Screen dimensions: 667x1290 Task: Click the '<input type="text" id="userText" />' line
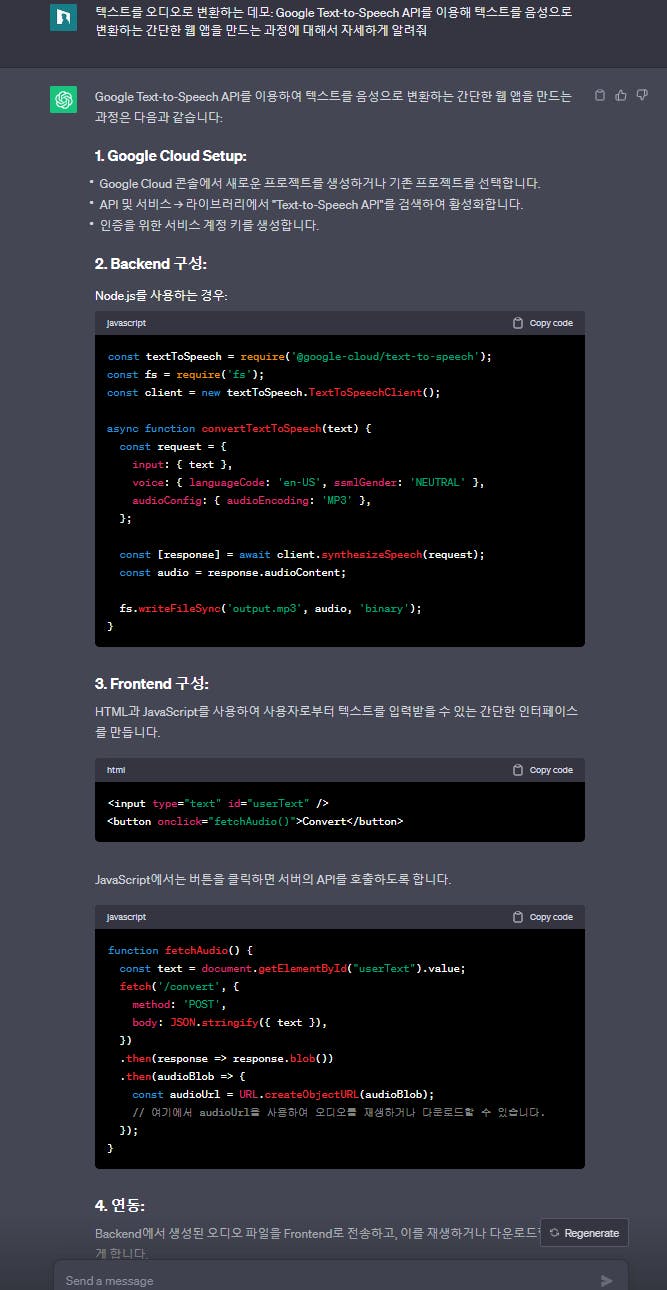point(218,803)
